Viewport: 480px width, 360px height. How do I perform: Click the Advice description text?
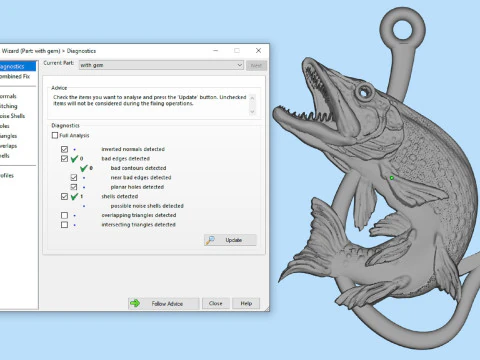tap(150, 100)
